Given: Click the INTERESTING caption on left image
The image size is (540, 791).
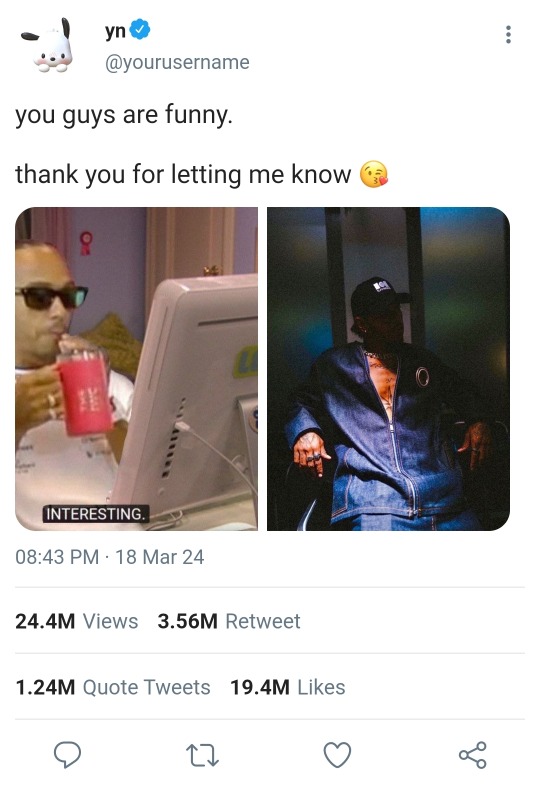Looking at the screenshot, I should pos(95,514).
